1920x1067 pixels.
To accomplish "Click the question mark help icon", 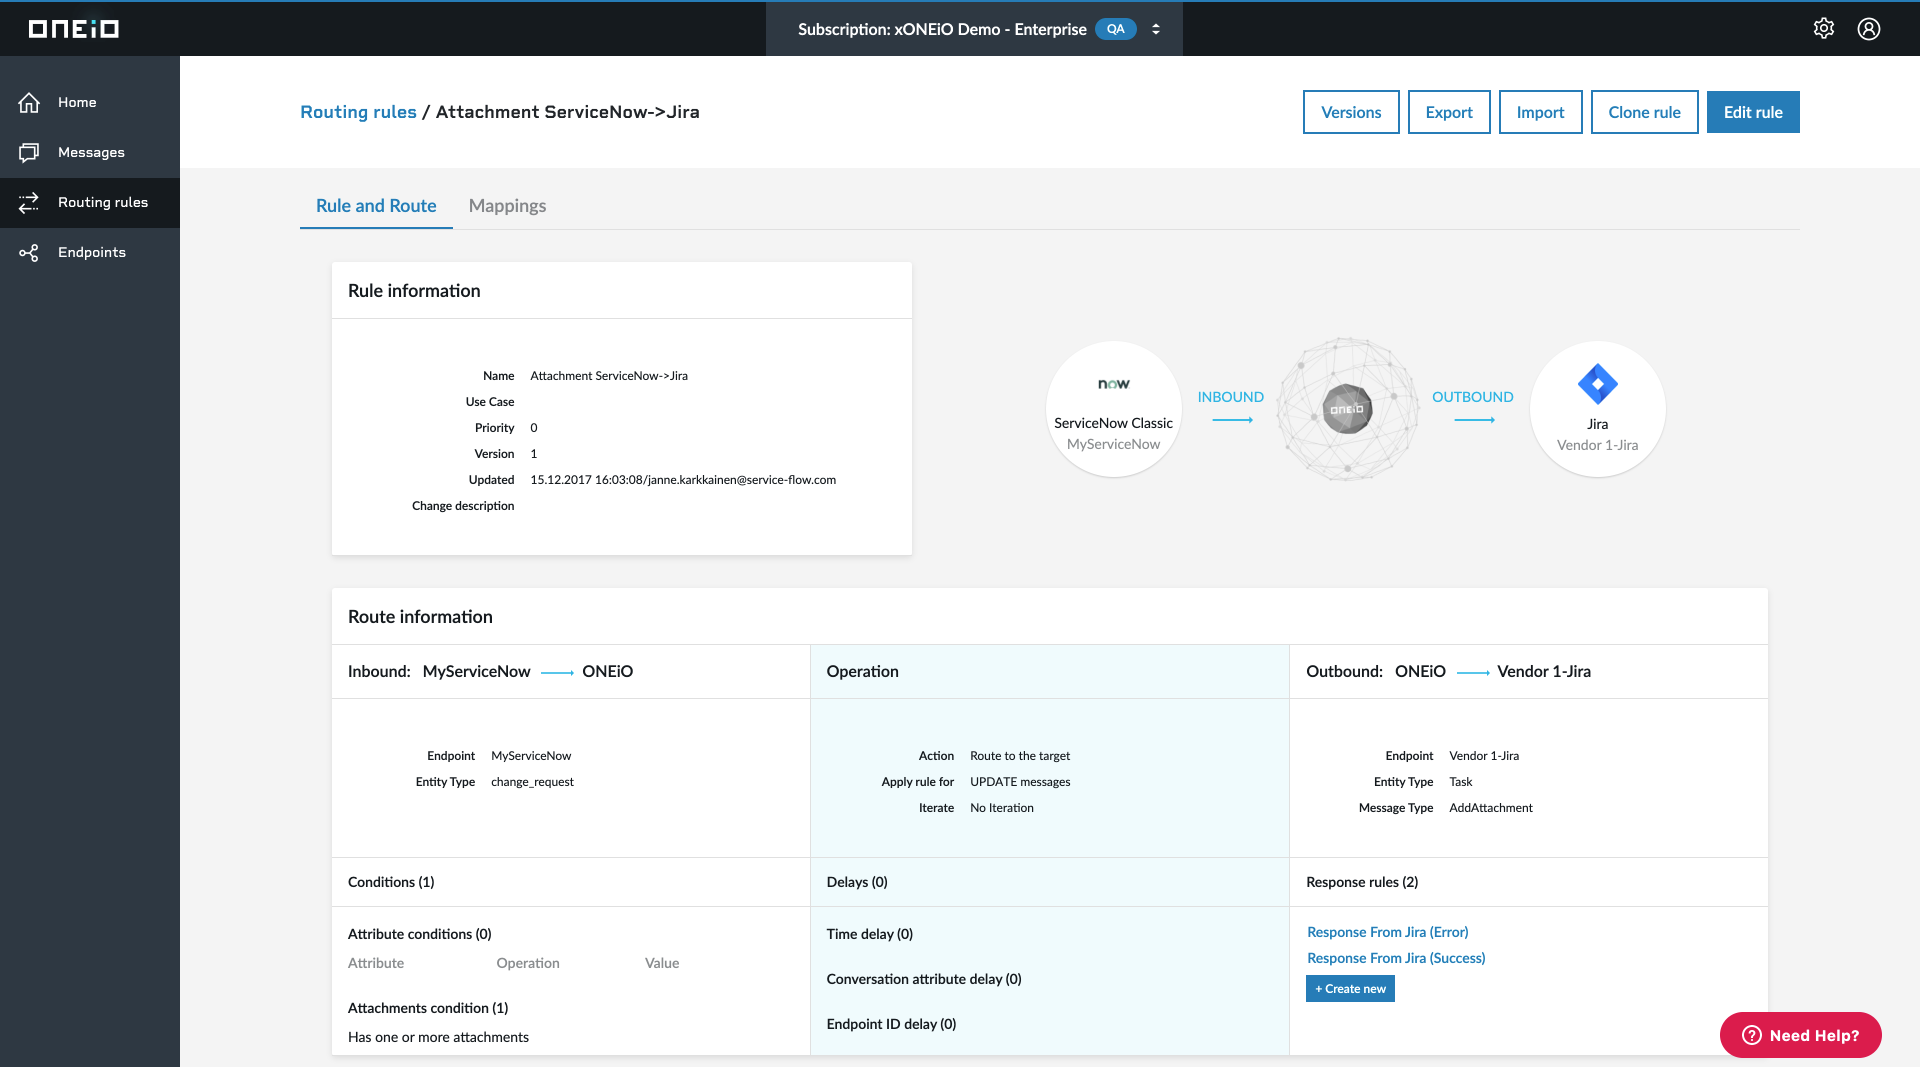I will 1751,1035.
